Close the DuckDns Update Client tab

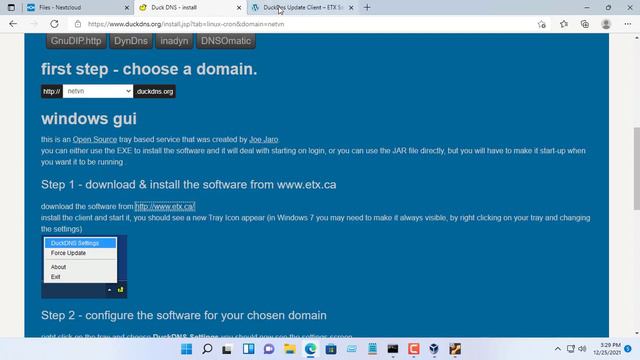pyautogui.click(x=351, y=7)
